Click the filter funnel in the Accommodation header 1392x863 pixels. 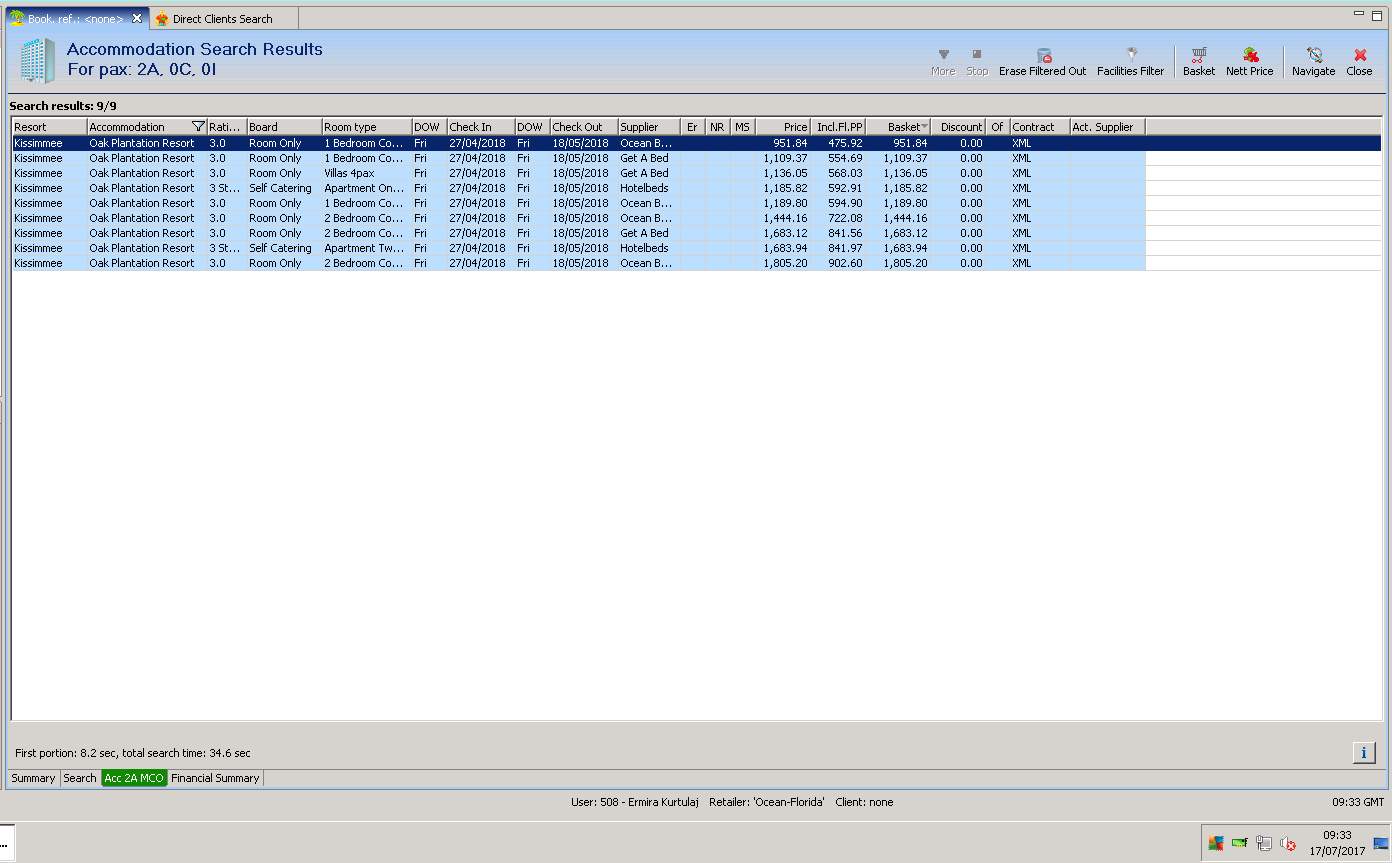pyautogui.click(x=198, y=127)
